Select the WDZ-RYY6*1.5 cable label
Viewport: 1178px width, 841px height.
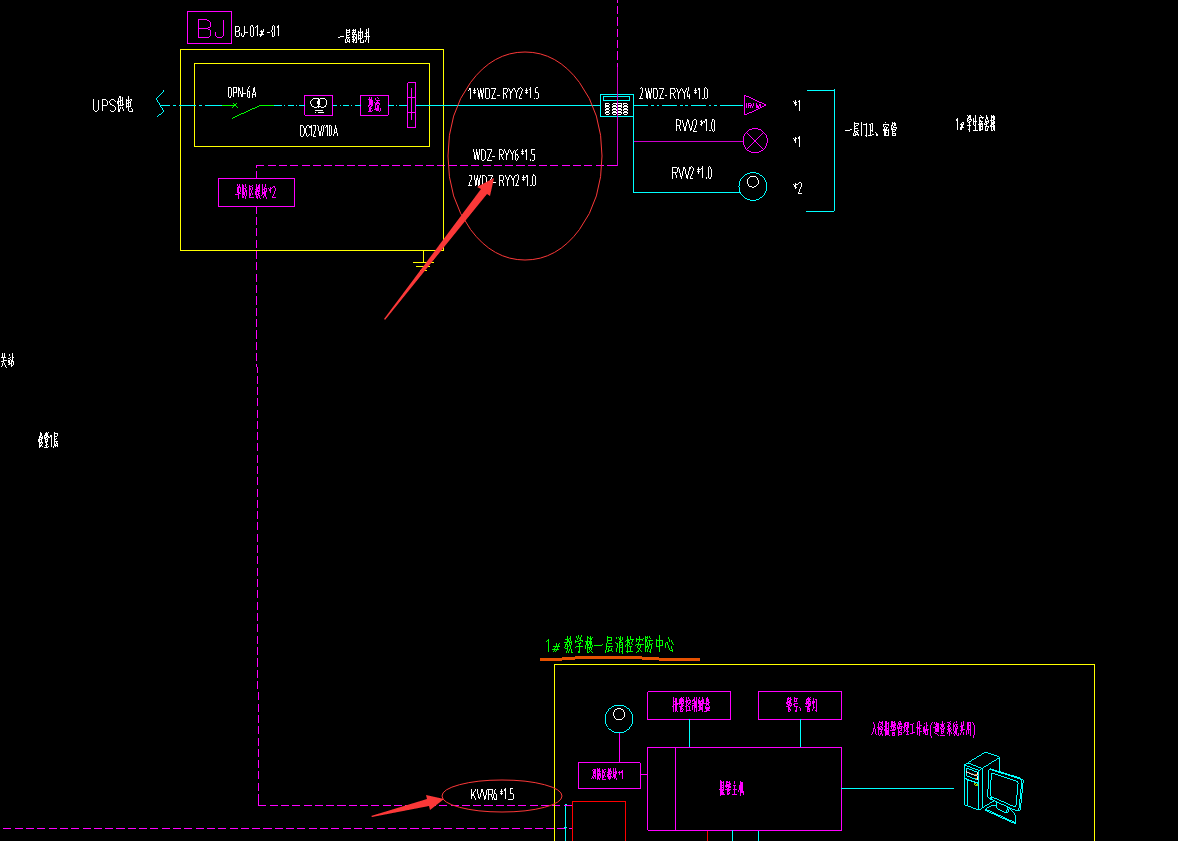504,156
